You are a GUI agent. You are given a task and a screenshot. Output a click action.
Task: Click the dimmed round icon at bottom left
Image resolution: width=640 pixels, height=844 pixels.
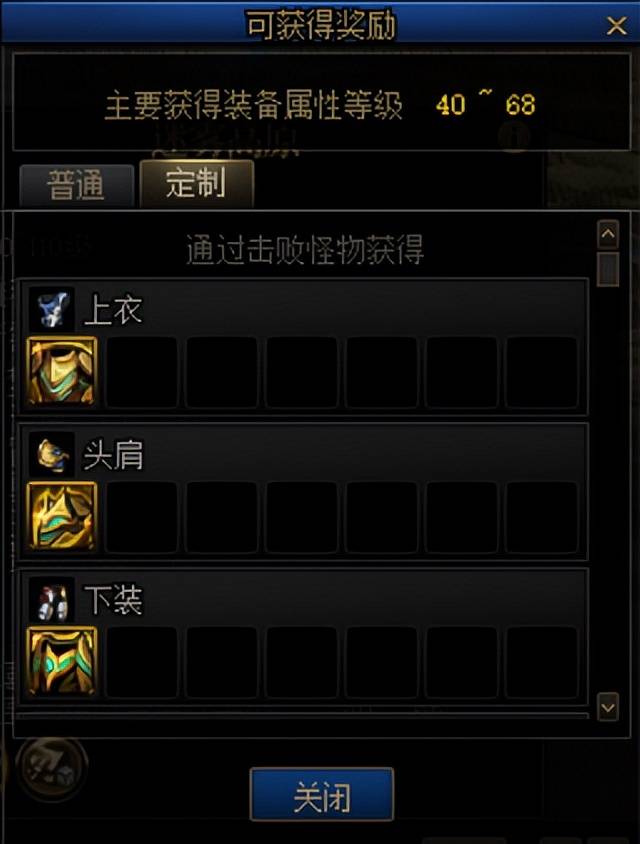(52, 770)
